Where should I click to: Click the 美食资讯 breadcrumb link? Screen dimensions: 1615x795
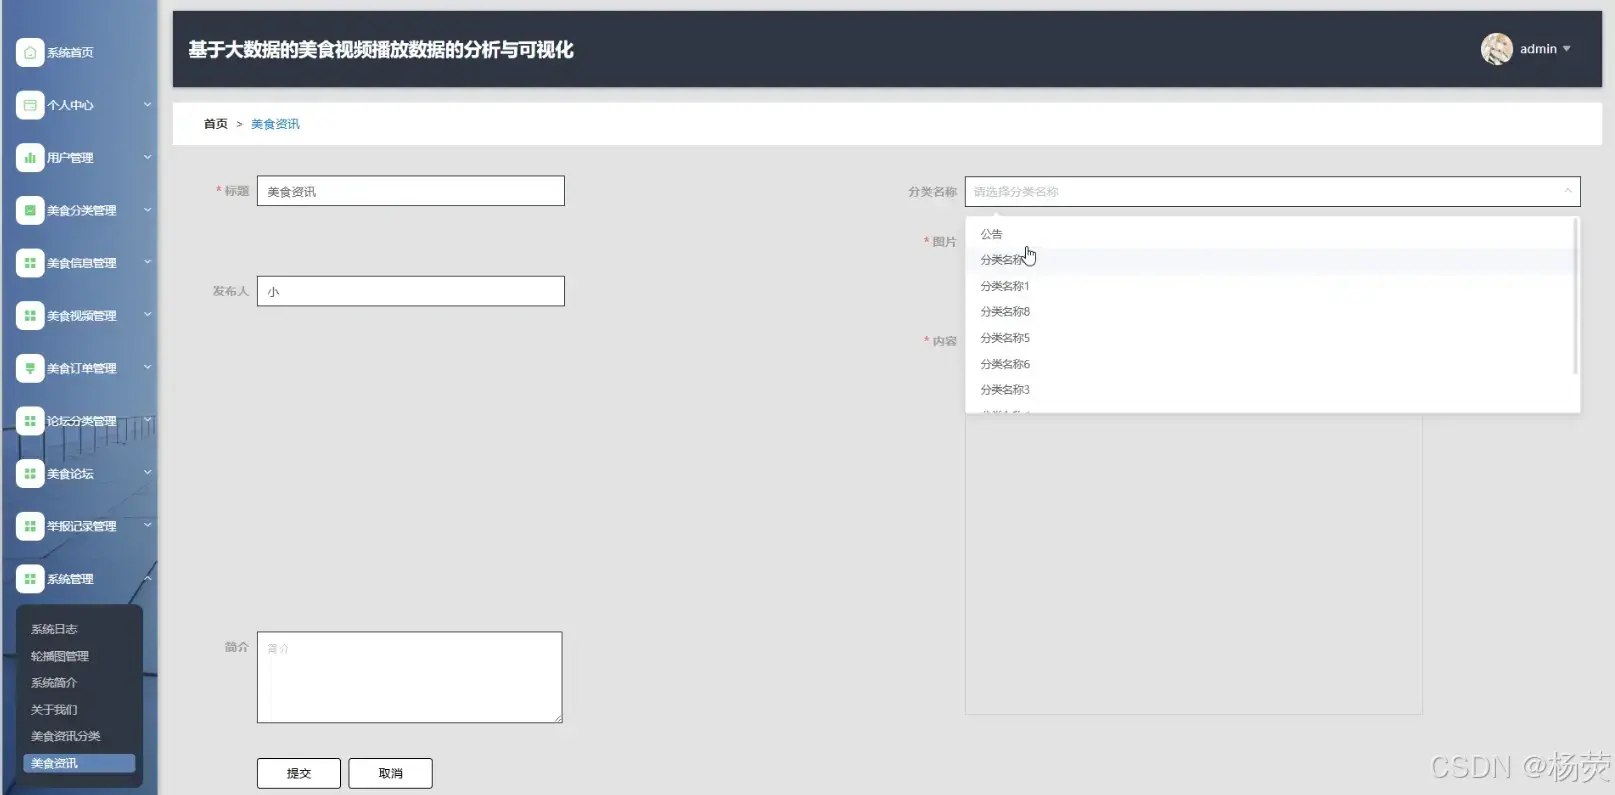coord(275,124)
